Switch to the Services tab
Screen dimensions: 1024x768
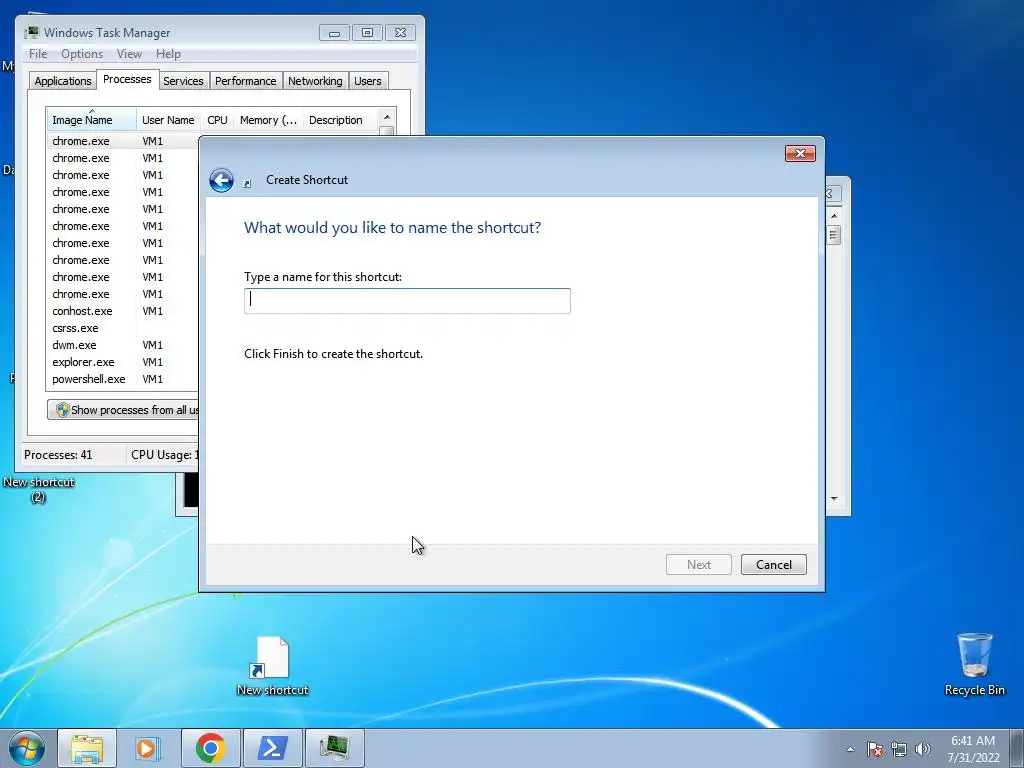183,81
